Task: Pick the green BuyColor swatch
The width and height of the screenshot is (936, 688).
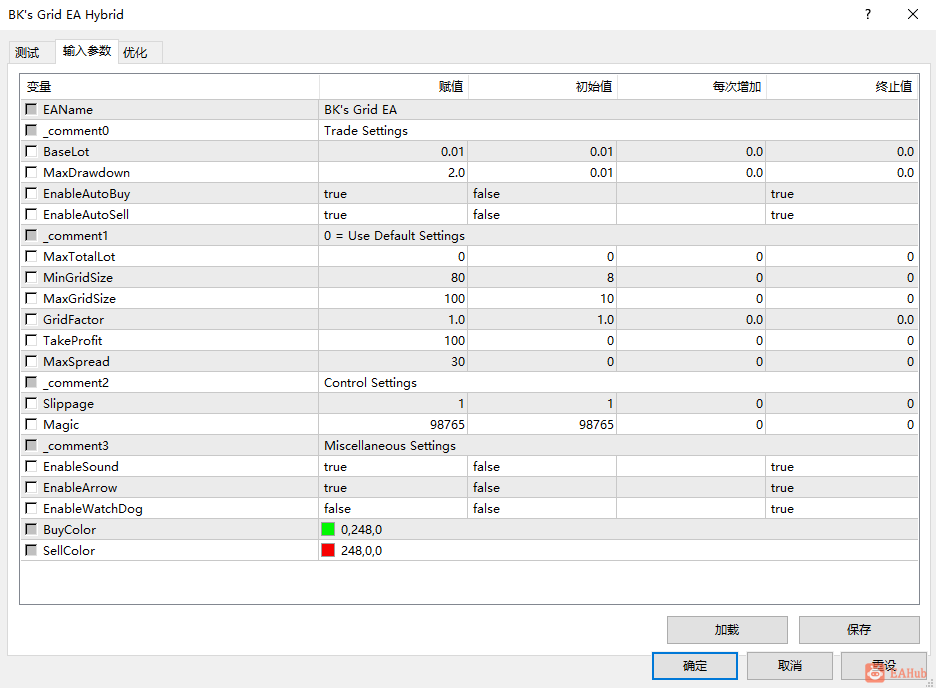Action: [328, 529]
